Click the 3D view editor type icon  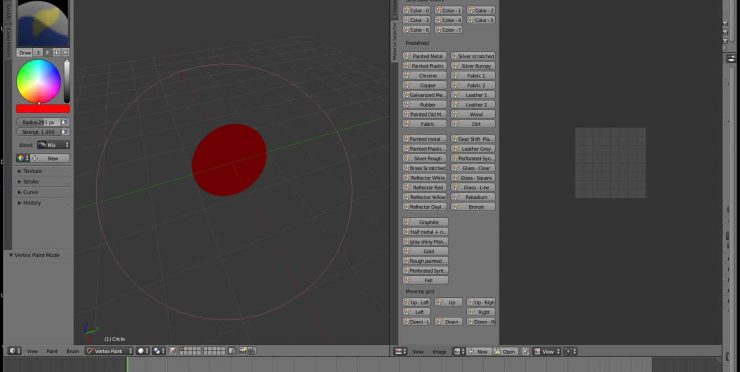15,351
